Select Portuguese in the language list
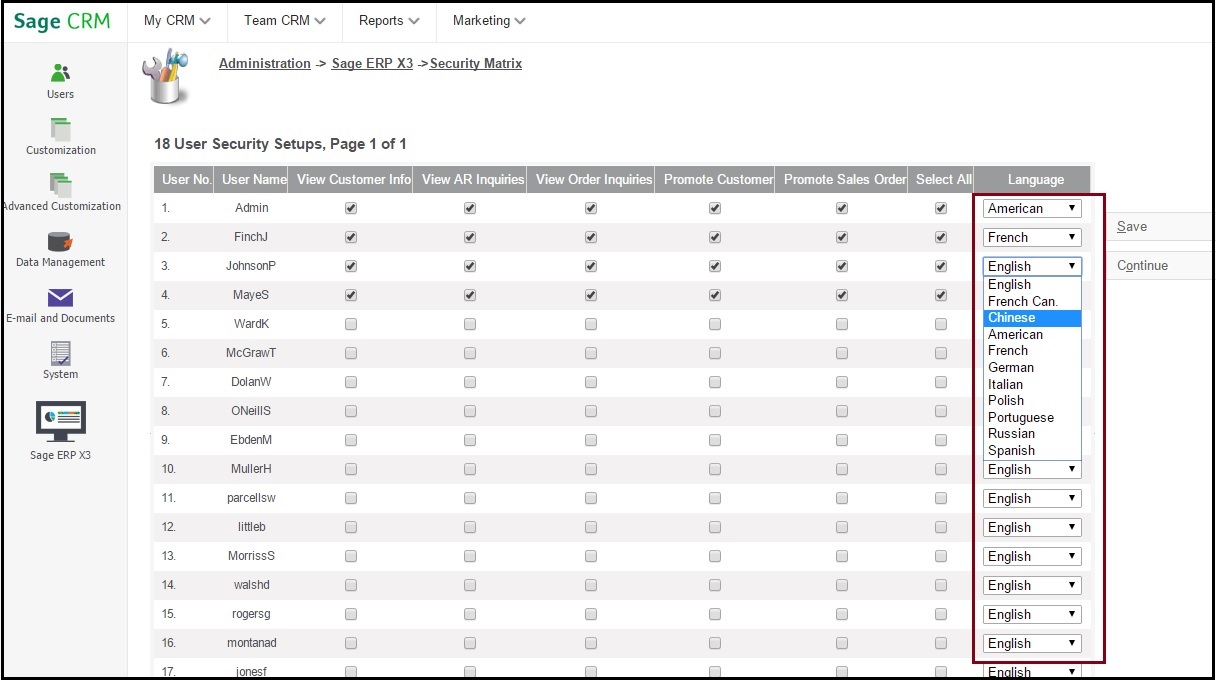The height and width of the screenshot is (680, 1216). click(x=1032, y=417)
